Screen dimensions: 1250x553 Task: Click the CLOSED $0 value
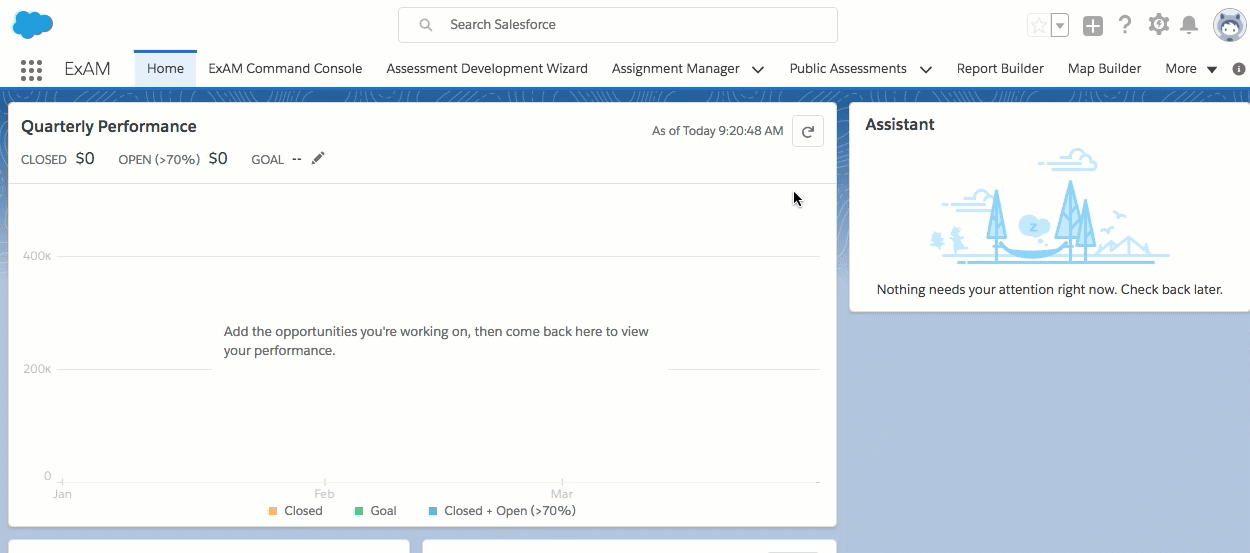click(85, 158)
